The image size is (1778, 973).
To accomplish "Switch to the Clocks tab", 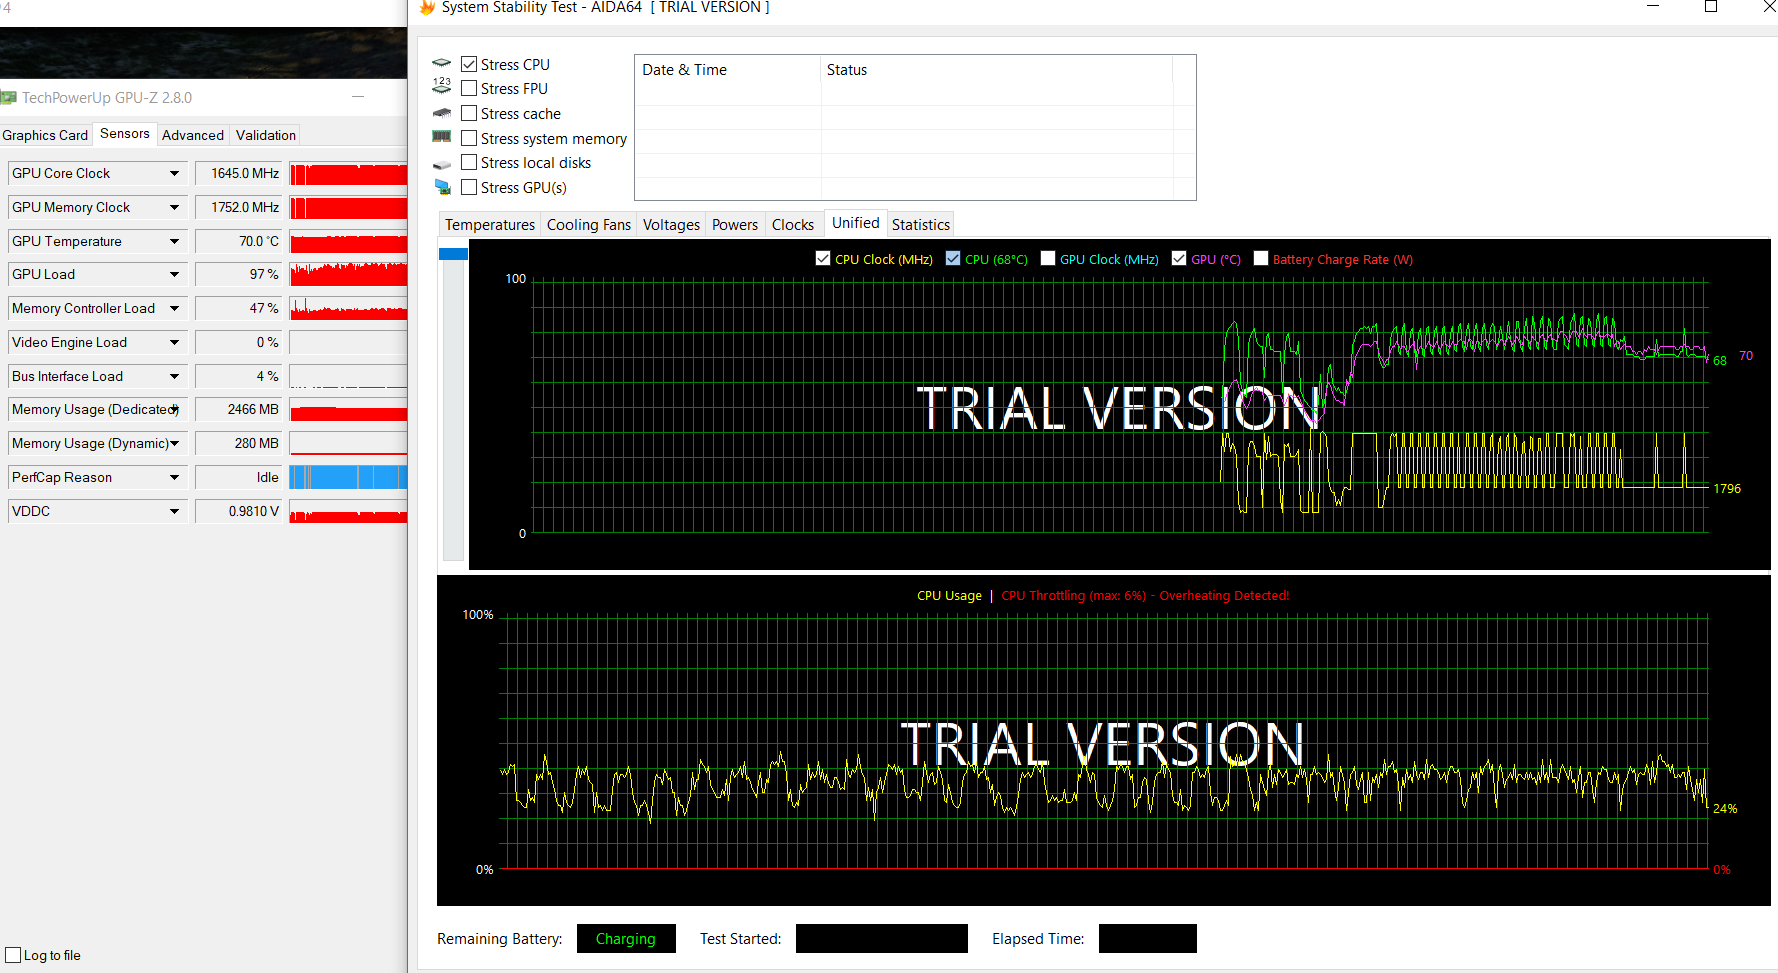I will (x=793, y=225).
